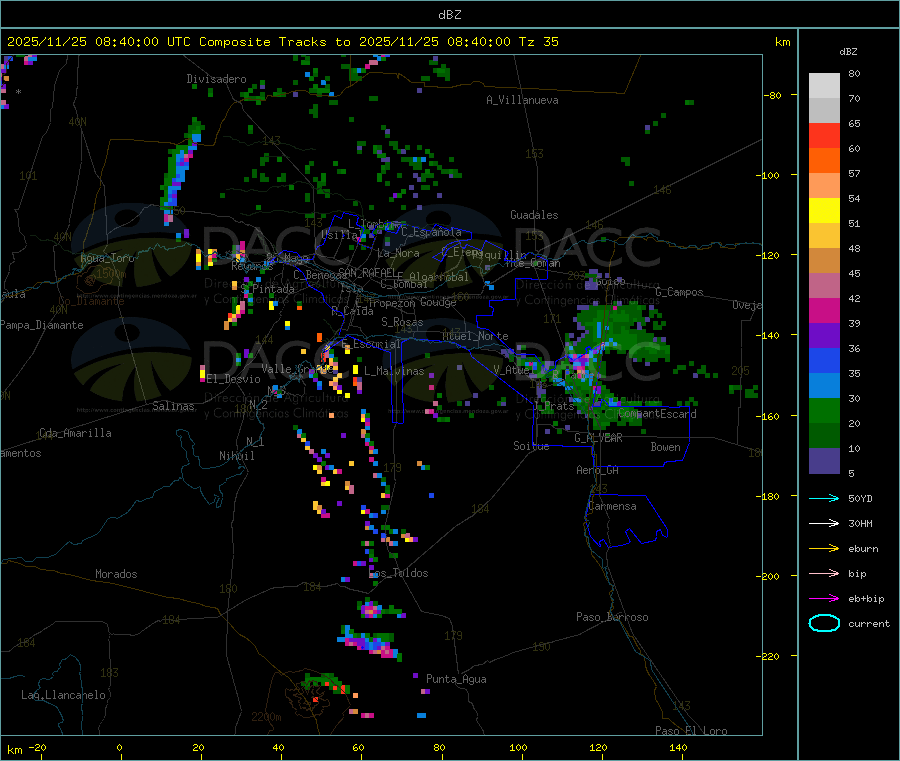The width and height of the screenshot is (900, 761).
Task: Click the cyan 'current' ellipse legend icon
Action: point(824,623)
